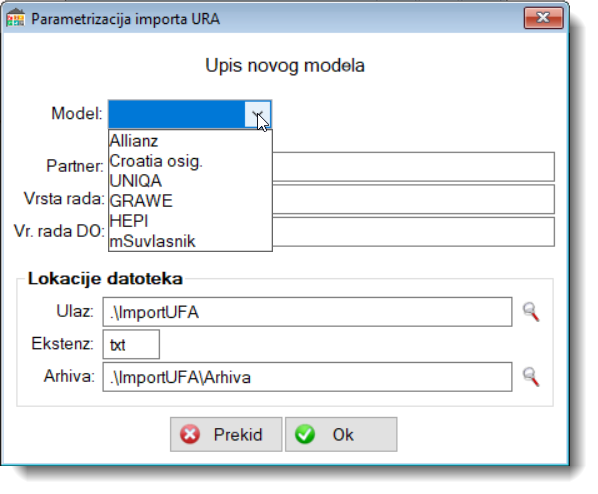The height and width of the screenshot is (494, 598).
Task: Click the application icon in title bar
Action: (15, 18)
